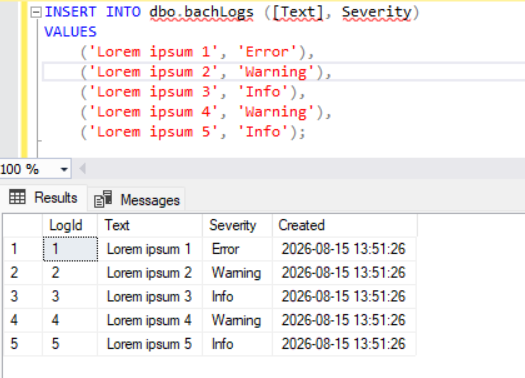Click the Error severity cell
Image resolution: width=525 pixels, height=378 pixels.
(x=237, y=249)
